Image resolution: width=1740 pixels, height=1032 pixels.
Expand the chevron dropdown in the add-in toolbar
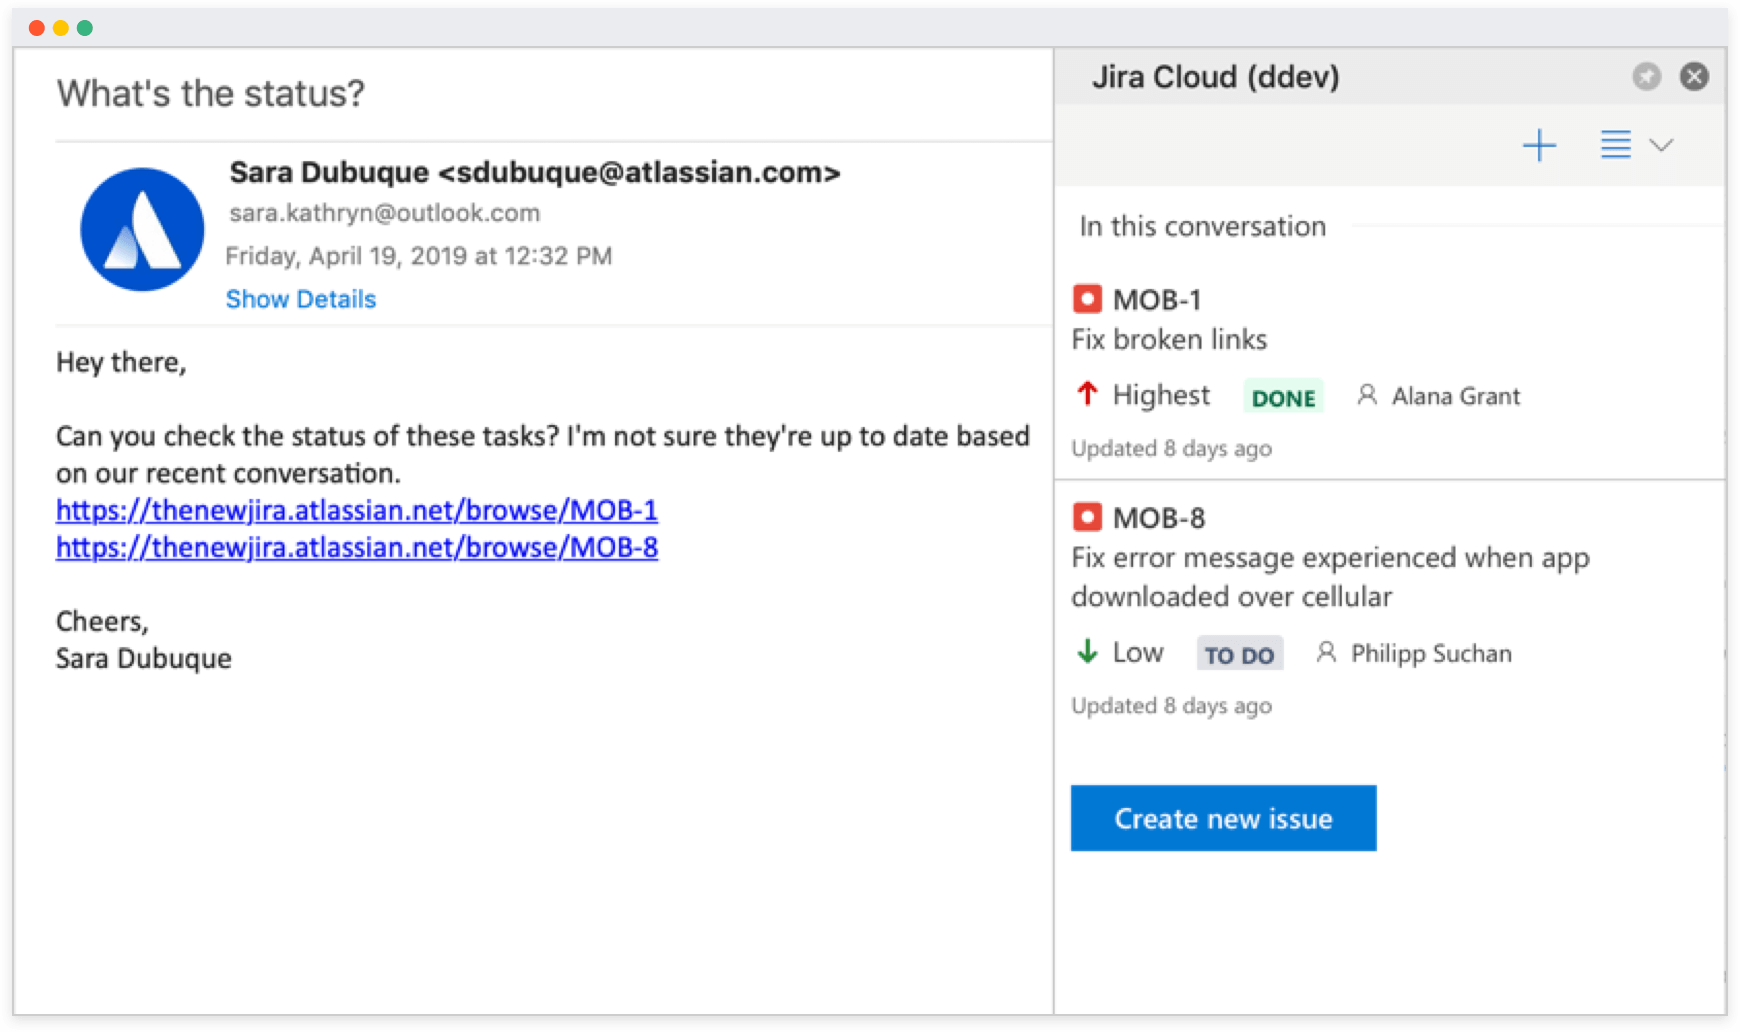point(1662,146)
